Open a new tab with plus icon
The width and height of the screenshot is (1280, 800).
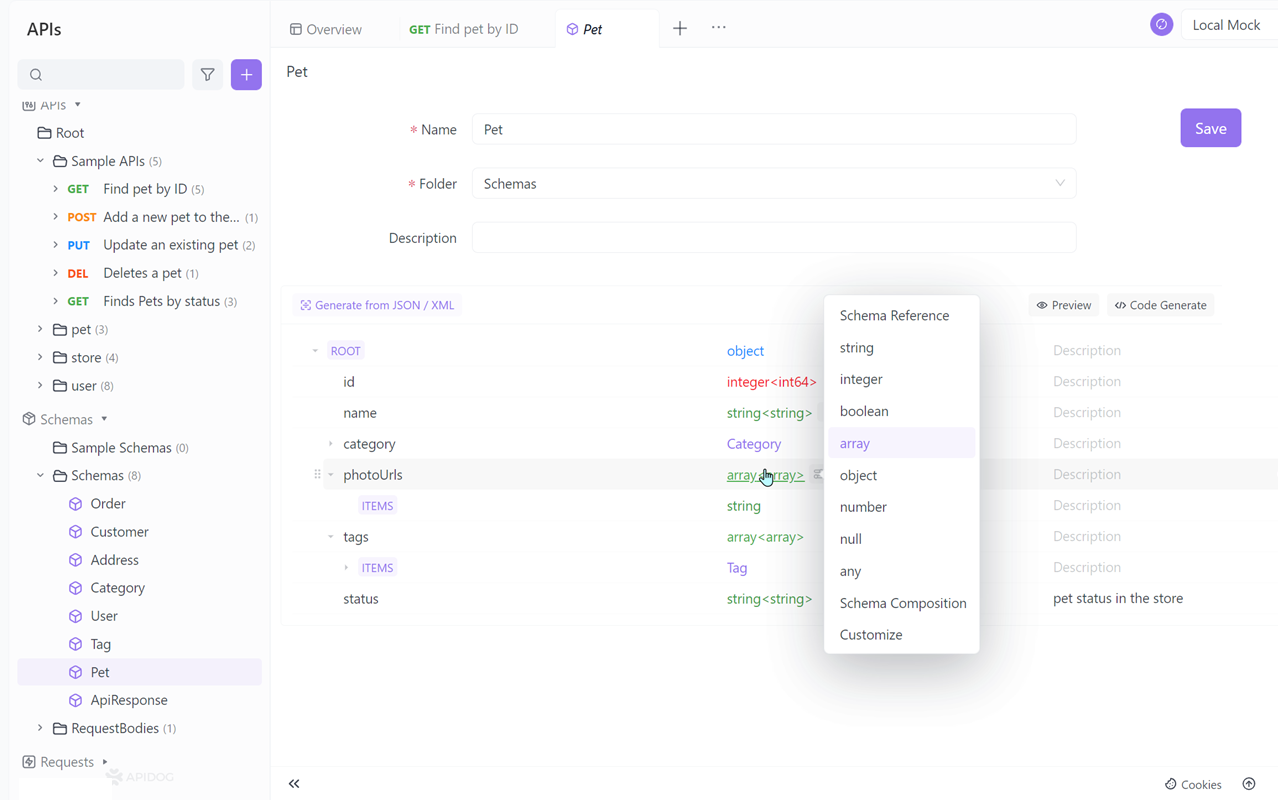(x=680, y=29)
